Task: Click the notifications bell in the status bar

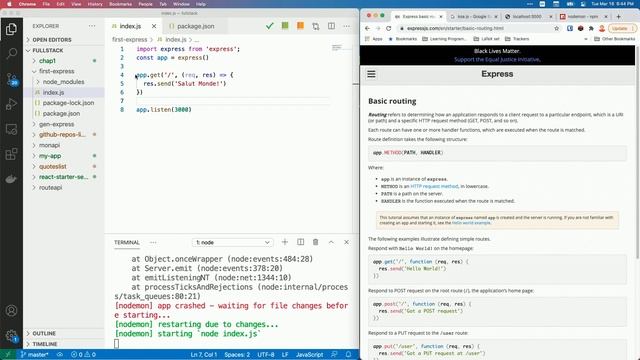Action: [x=349, y=354]
